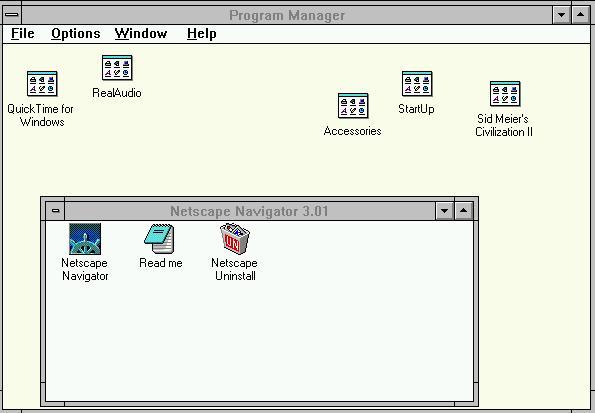Select the RealAudio program group icon

(117, 68)
